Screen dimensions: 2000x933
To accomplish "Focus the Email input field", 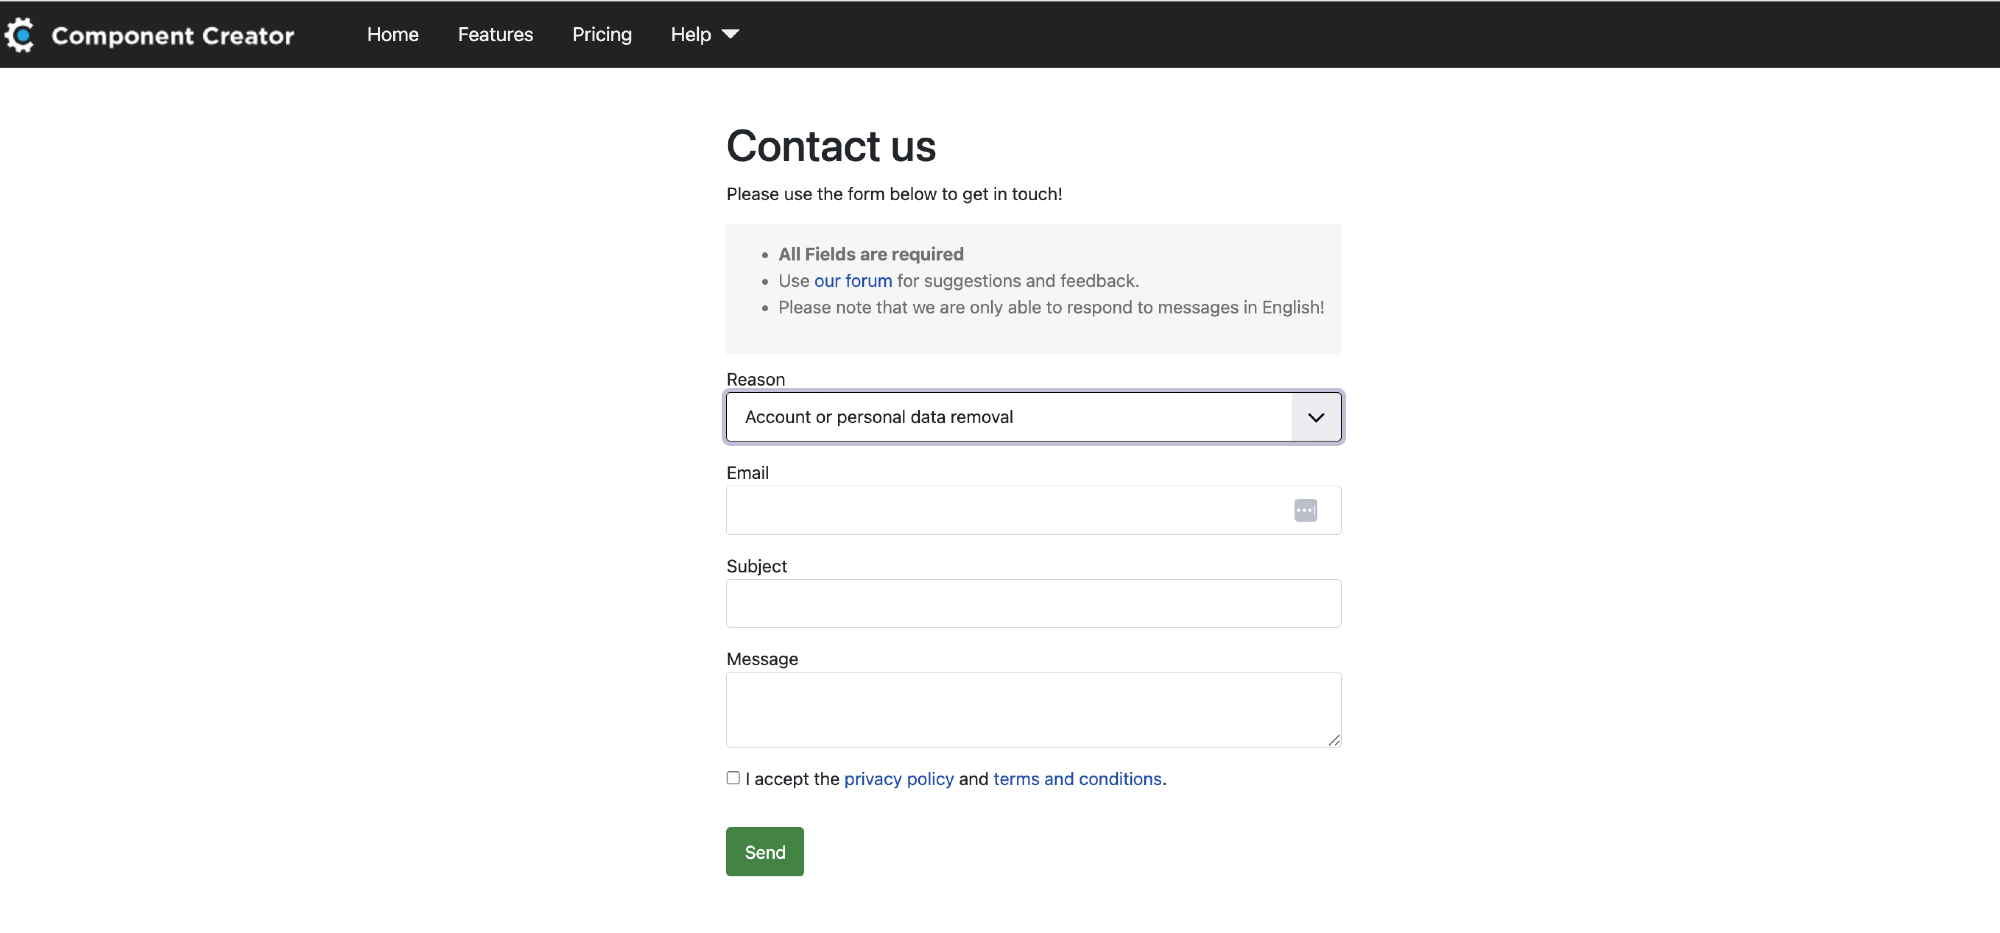I will [x=1005, y=511].
